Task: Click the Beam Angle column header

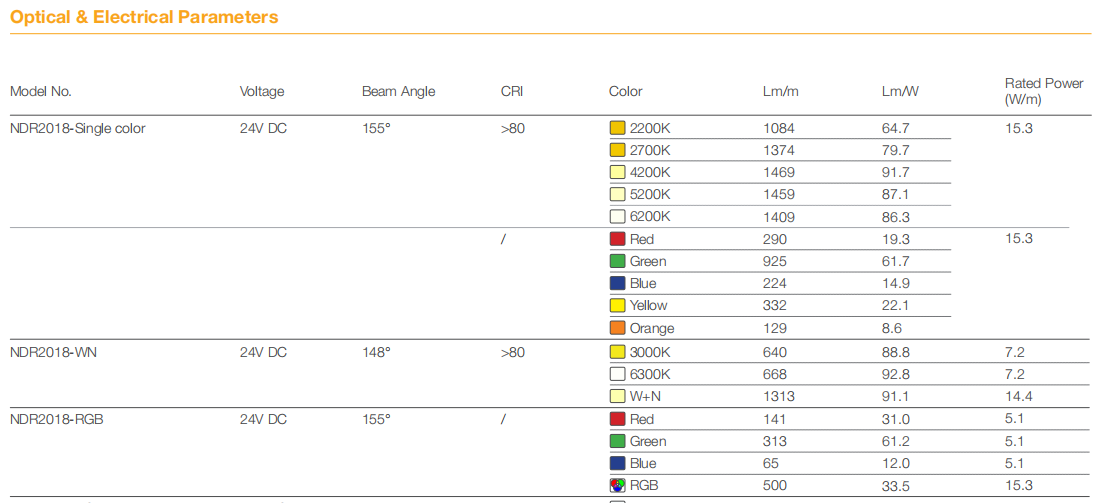Action: point(398,91)
